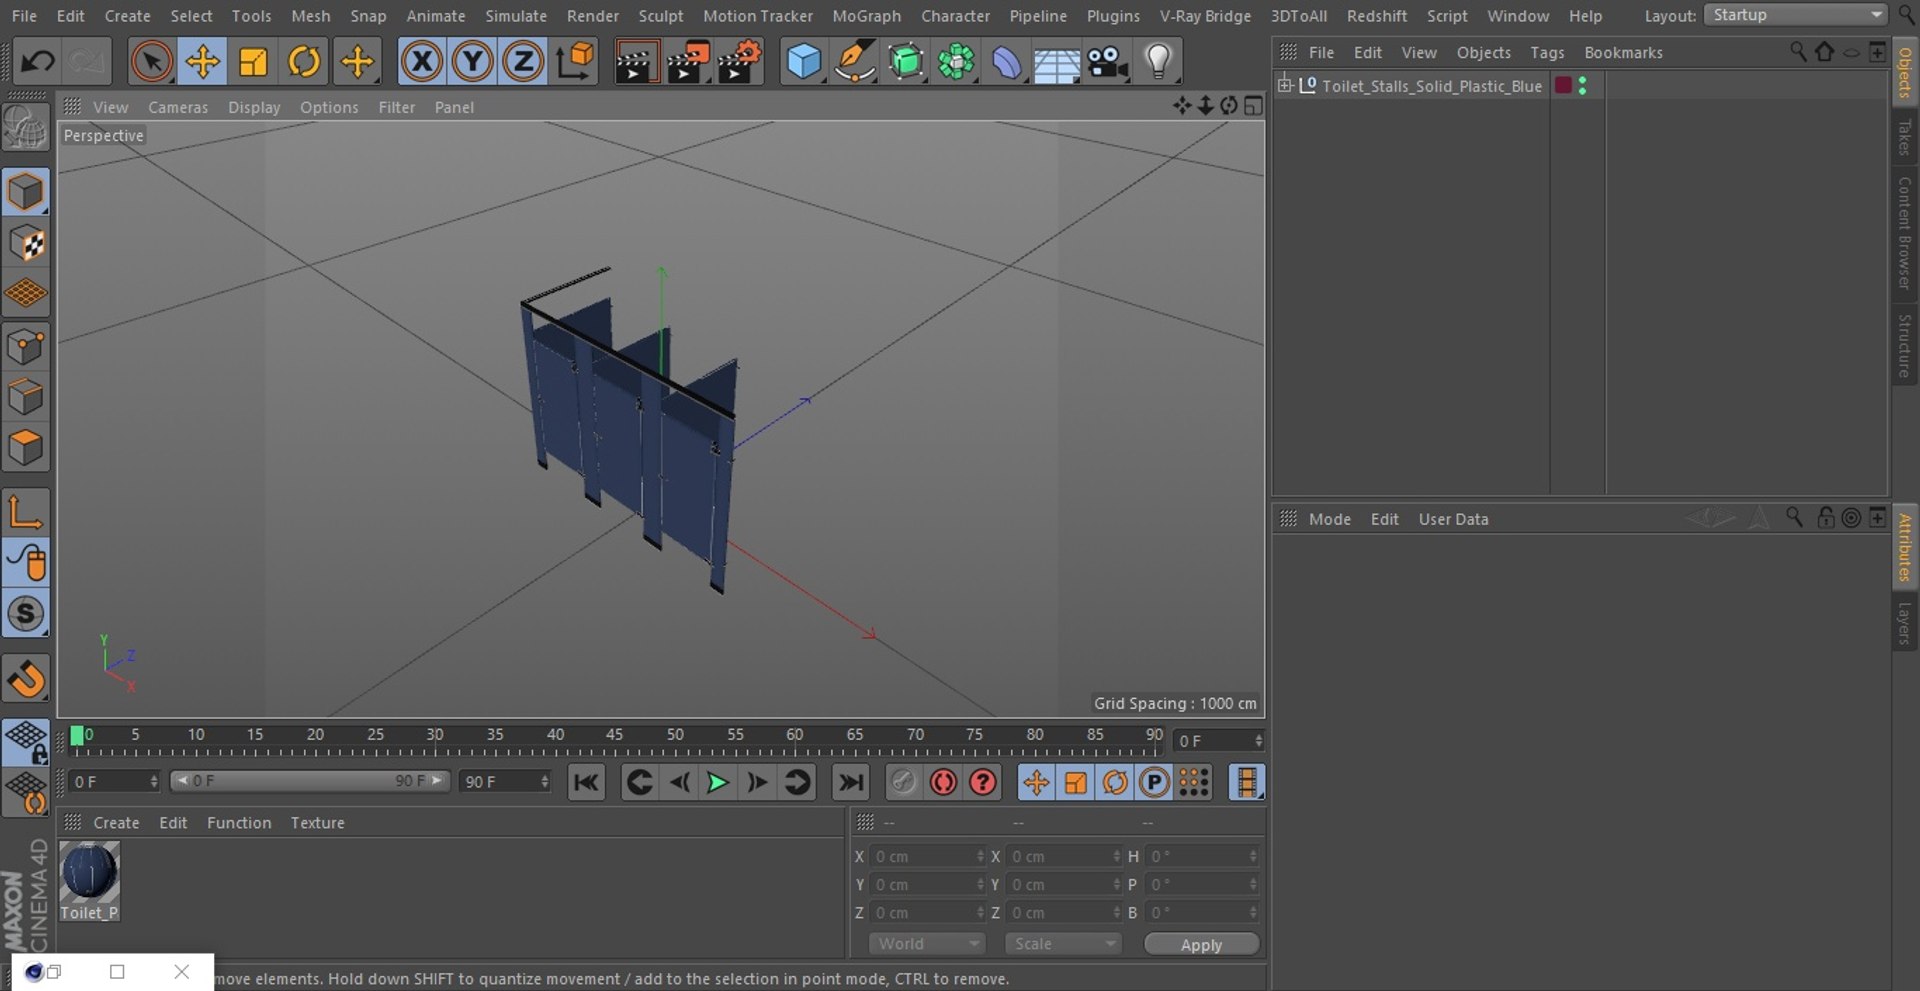Screen dimensions: 1920x991
Task: Click the current frame 0 F stepper
Action: coord(1220,741)
